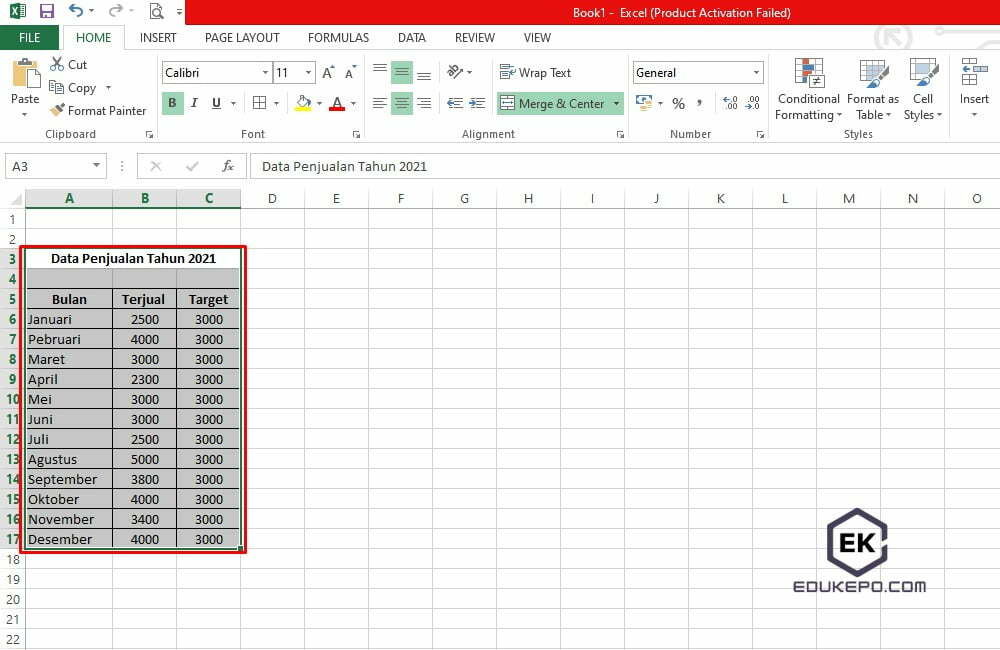Switch to the FORMULAS ribbon tab
Screen dimensions: 1000x650
coord(338,37)
